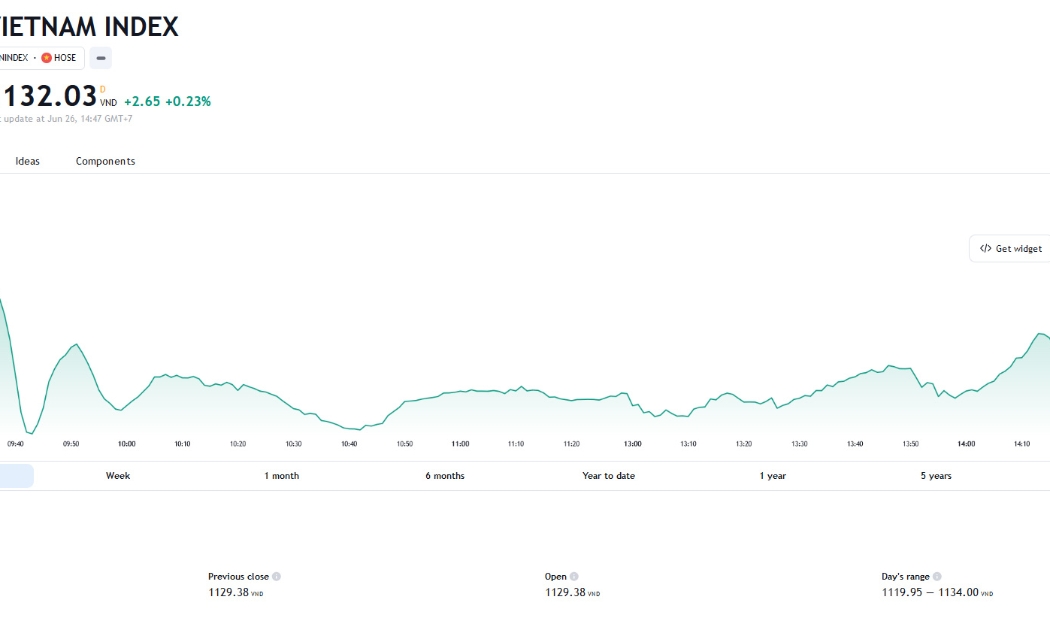
Task: Select the Year to date range
Action: pos(609,476)
